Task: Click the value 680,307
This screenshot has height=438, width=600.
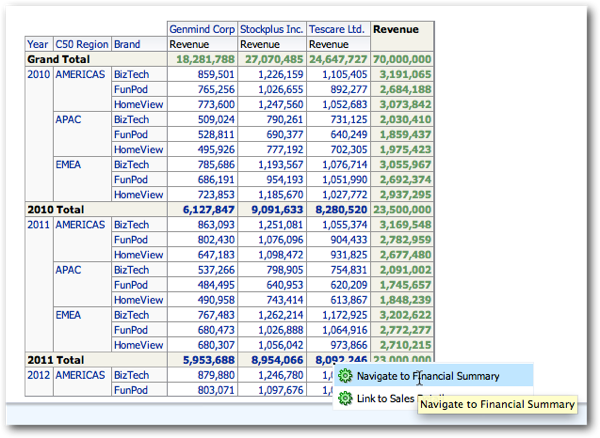Action: pos(216,345)
